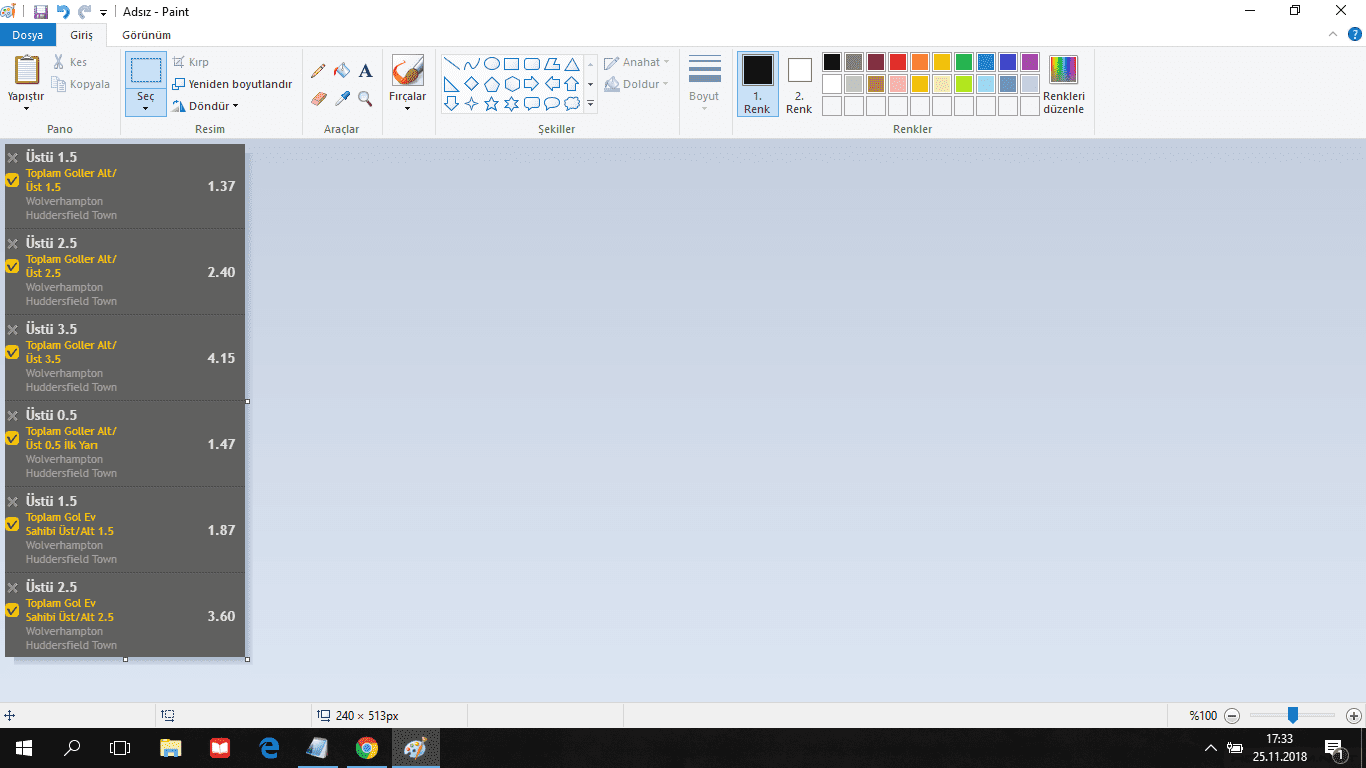Screen dimensions: 1366x768
Task: Select the right arrow shape
Action: (532, 84)
